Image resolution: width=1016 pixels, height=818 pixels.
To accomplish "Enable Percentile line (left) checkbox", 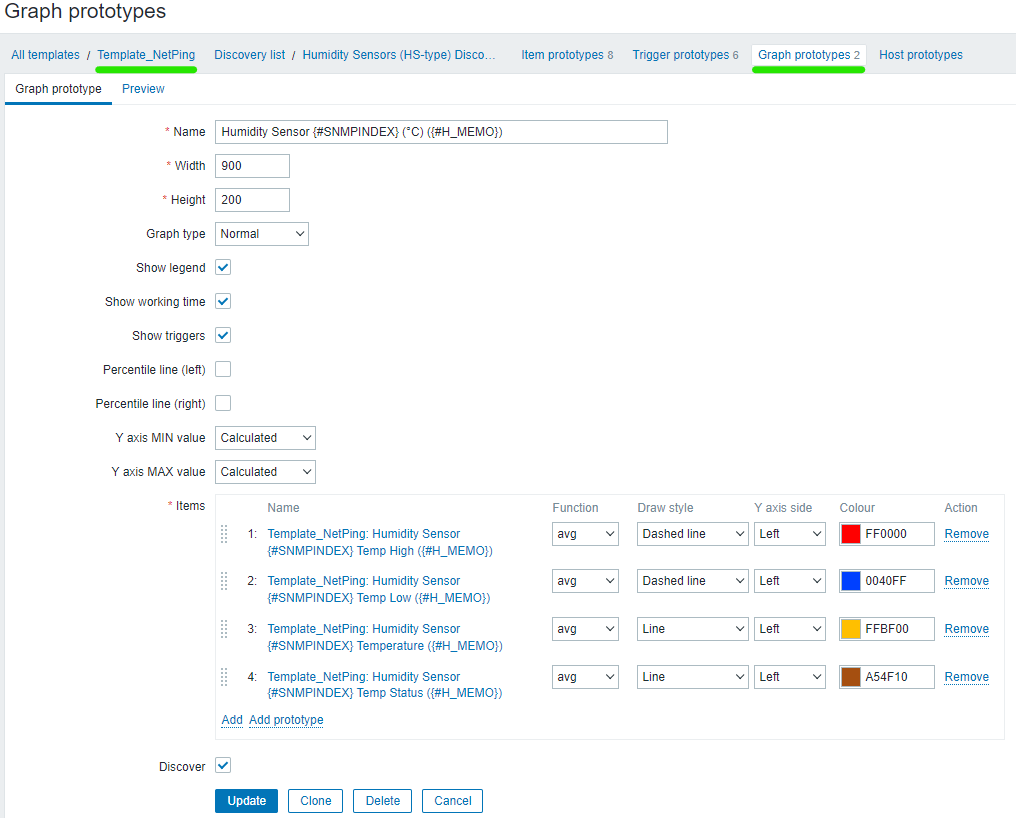I will [223, 370].
